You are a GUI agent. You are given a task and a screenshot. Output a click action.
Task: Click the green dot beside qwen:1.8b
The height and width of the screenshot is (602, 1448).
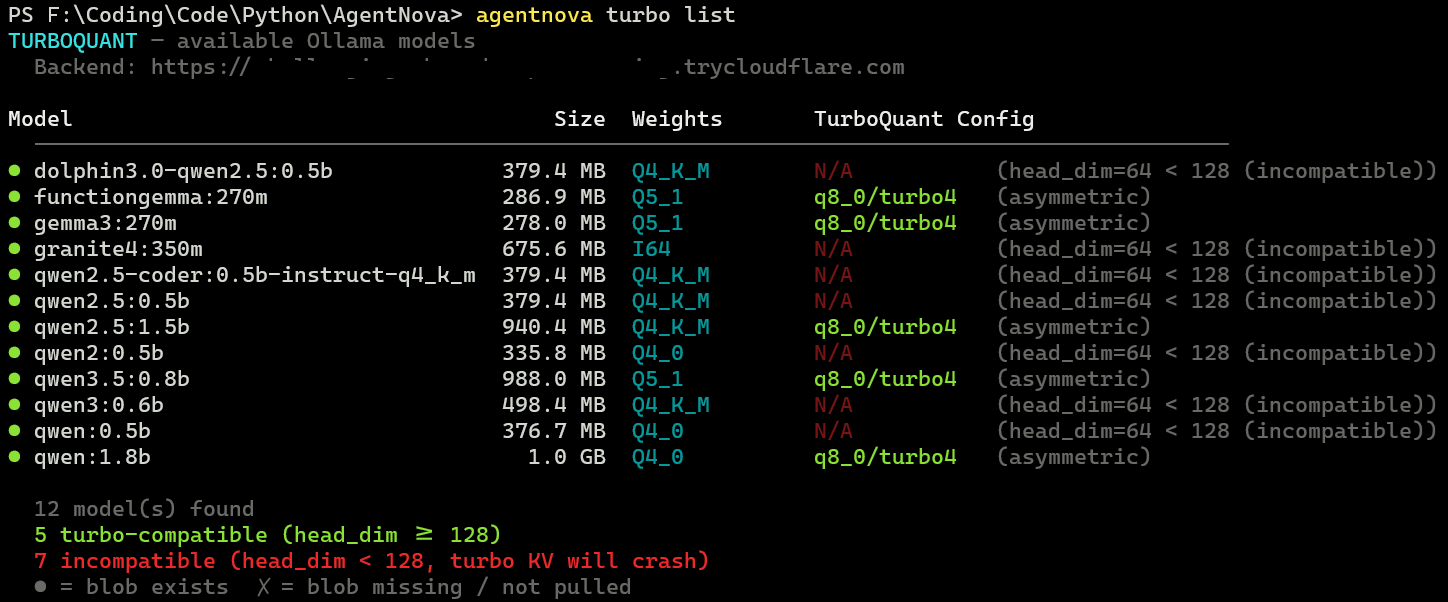click(x=14, y=457)
